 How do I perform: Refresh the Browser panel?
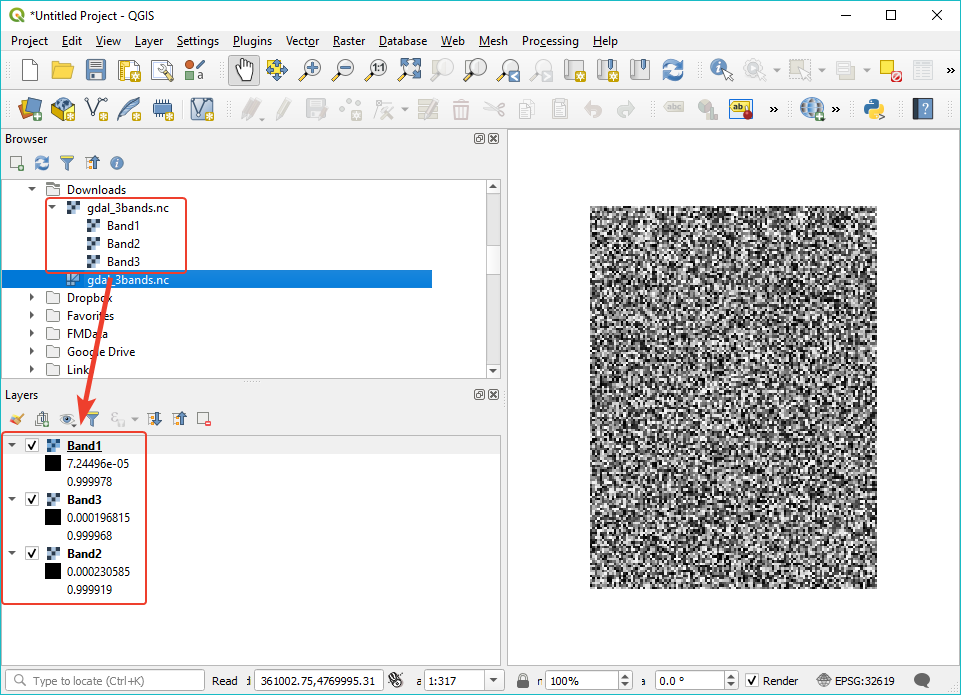(40, 162)
